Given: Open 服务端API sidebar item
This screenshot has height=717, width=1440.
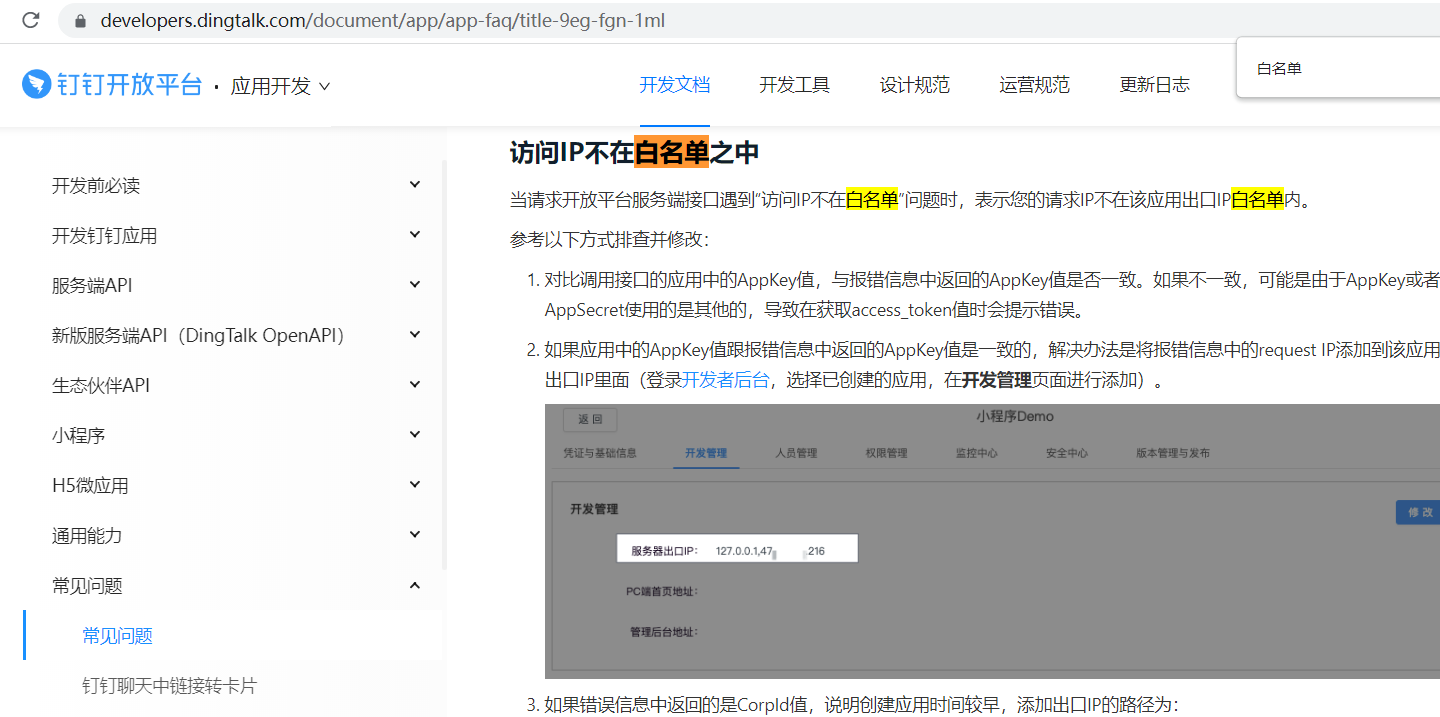Looking at the screenshot, I should click(93, 285).
